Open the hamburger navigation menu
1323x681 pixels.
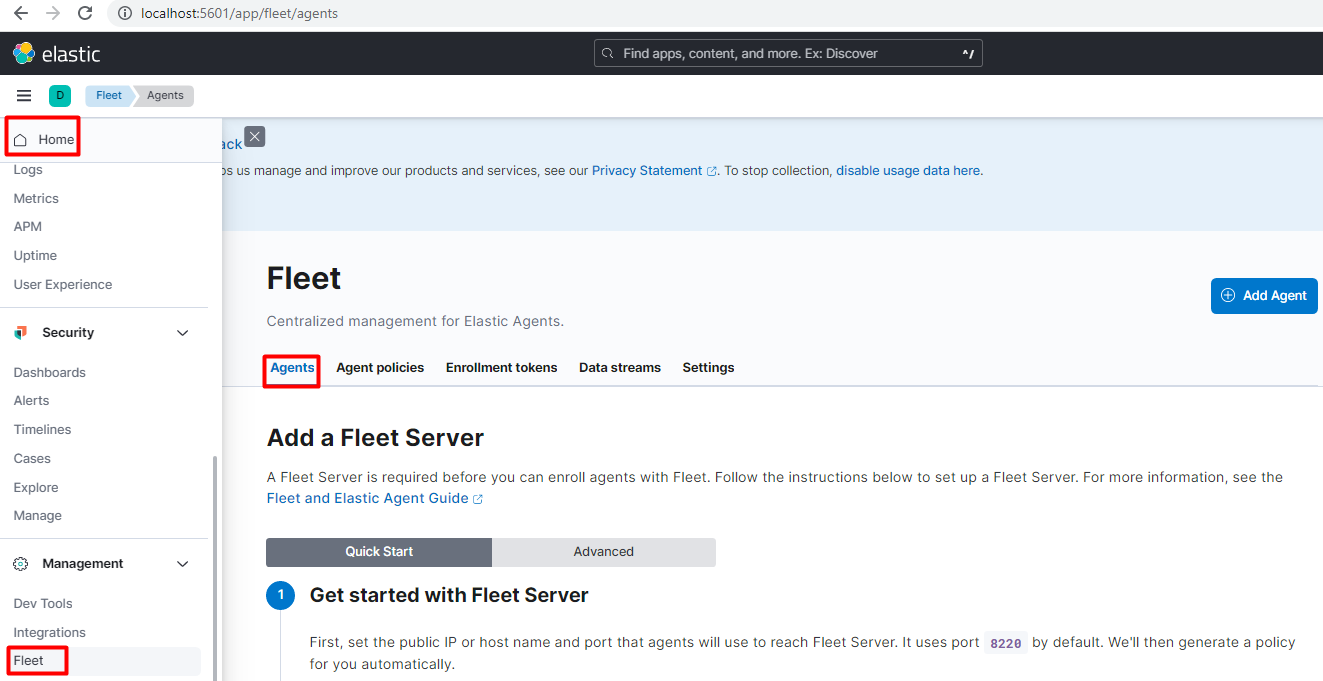click(24, 96)
